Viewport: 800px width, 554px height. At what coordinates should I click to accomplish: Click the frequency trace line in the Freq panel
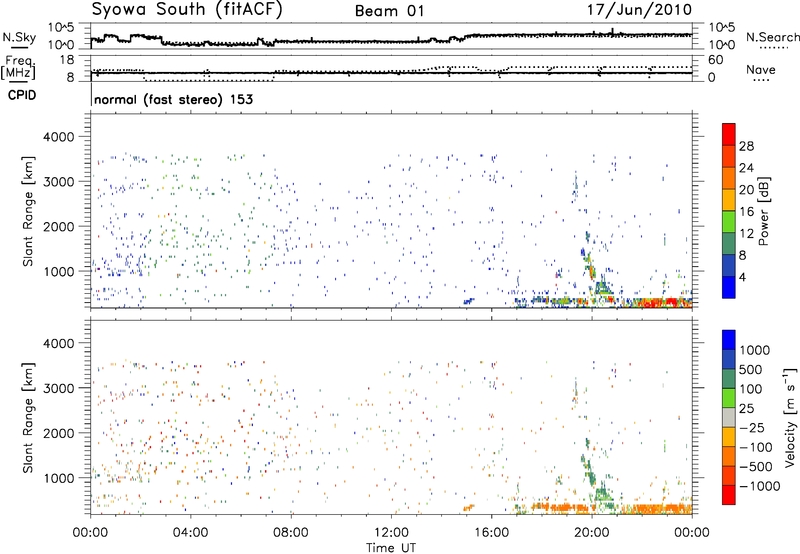(391, 73)
